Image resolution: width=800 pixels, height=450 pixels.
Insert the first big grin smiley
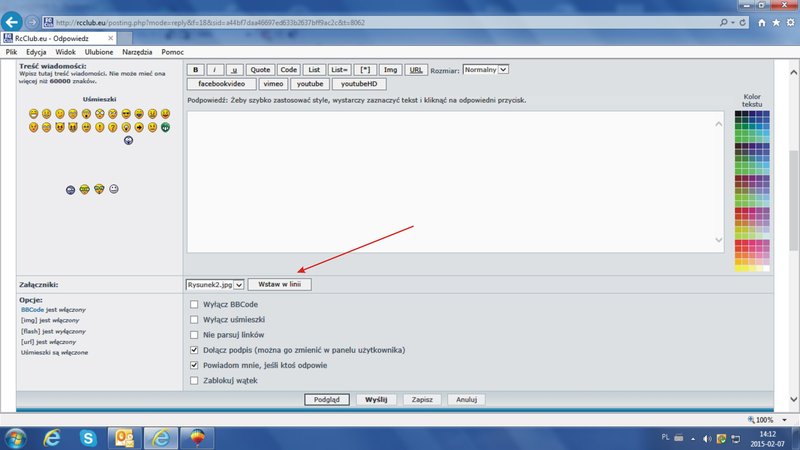(x=34, y=114)
